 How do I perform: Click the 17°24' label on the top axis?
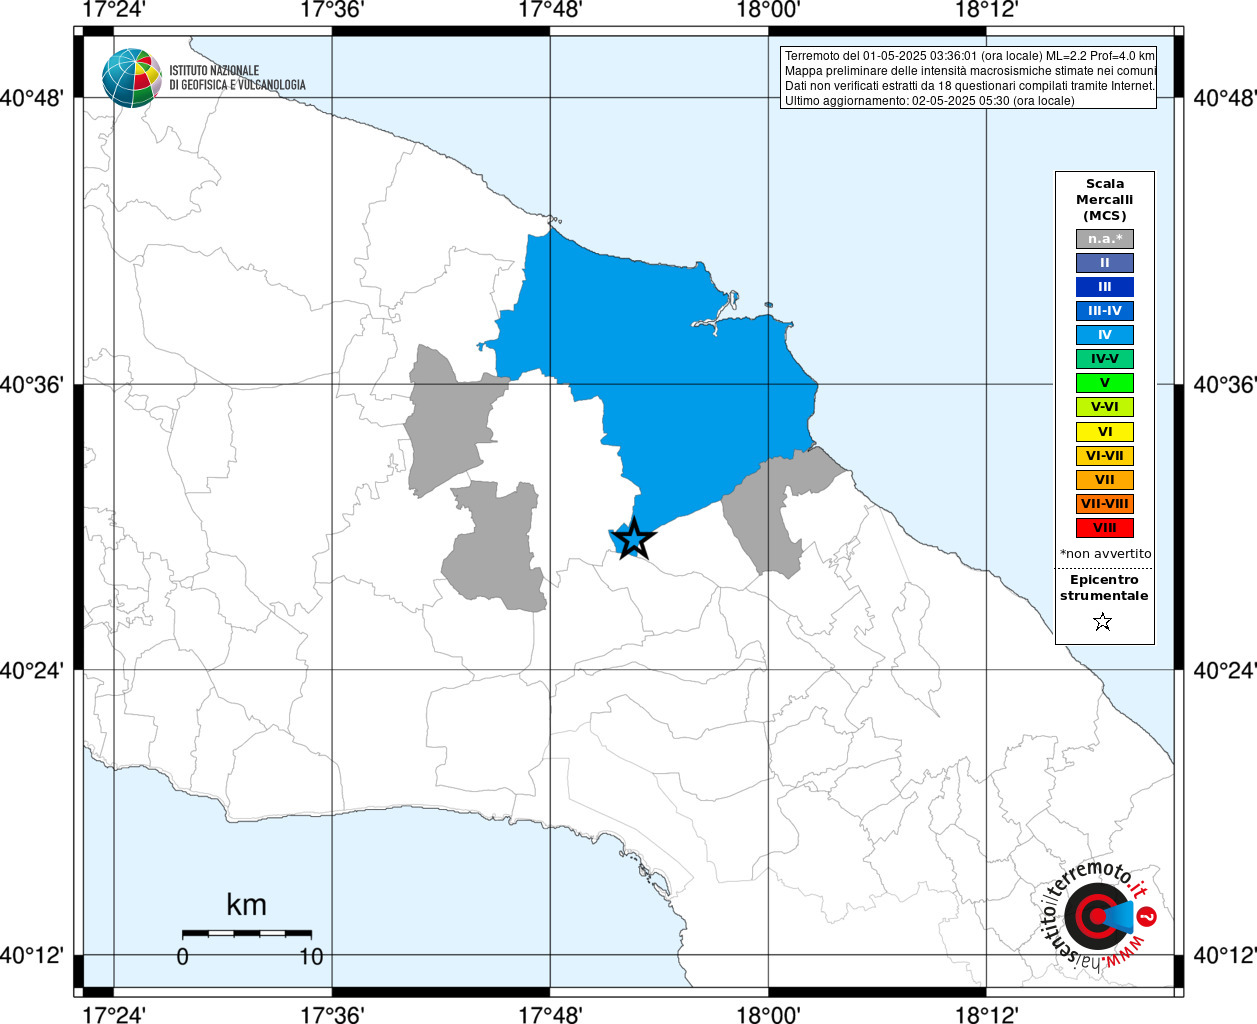point(113,10)
